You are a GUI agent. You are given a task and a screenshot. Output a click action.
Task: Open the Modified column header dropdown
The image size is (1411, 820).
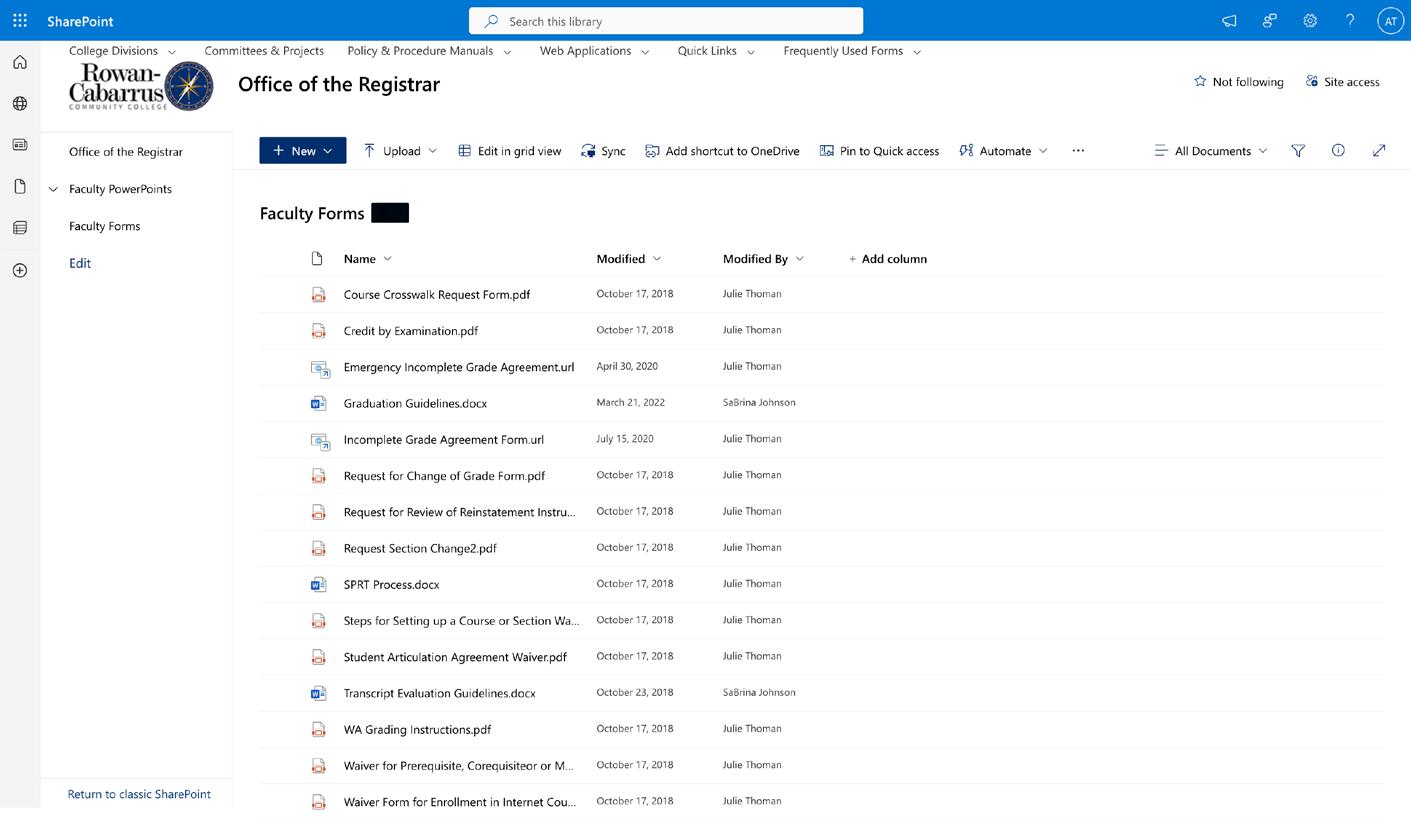click(629, 259)
